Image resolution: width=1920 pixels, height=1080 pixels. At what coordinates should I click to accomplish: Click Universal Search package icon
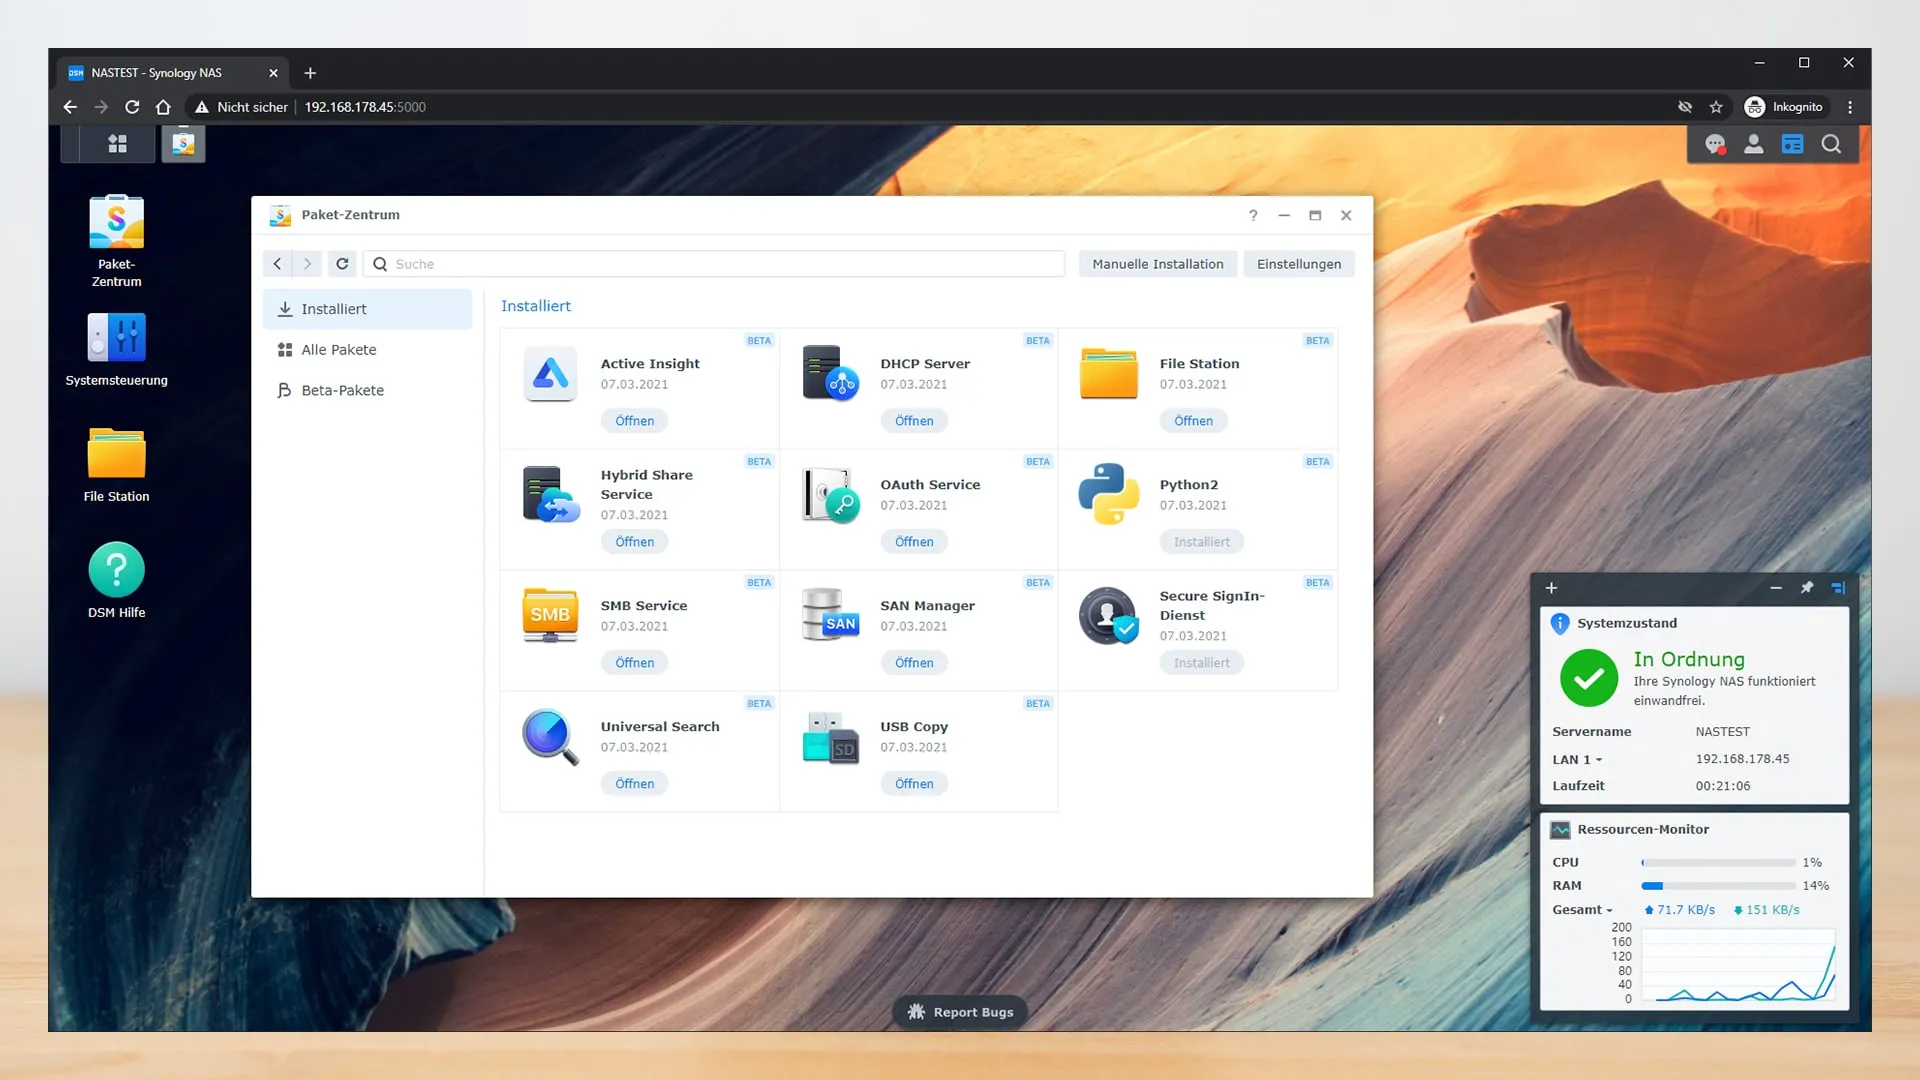click(550, 737)
